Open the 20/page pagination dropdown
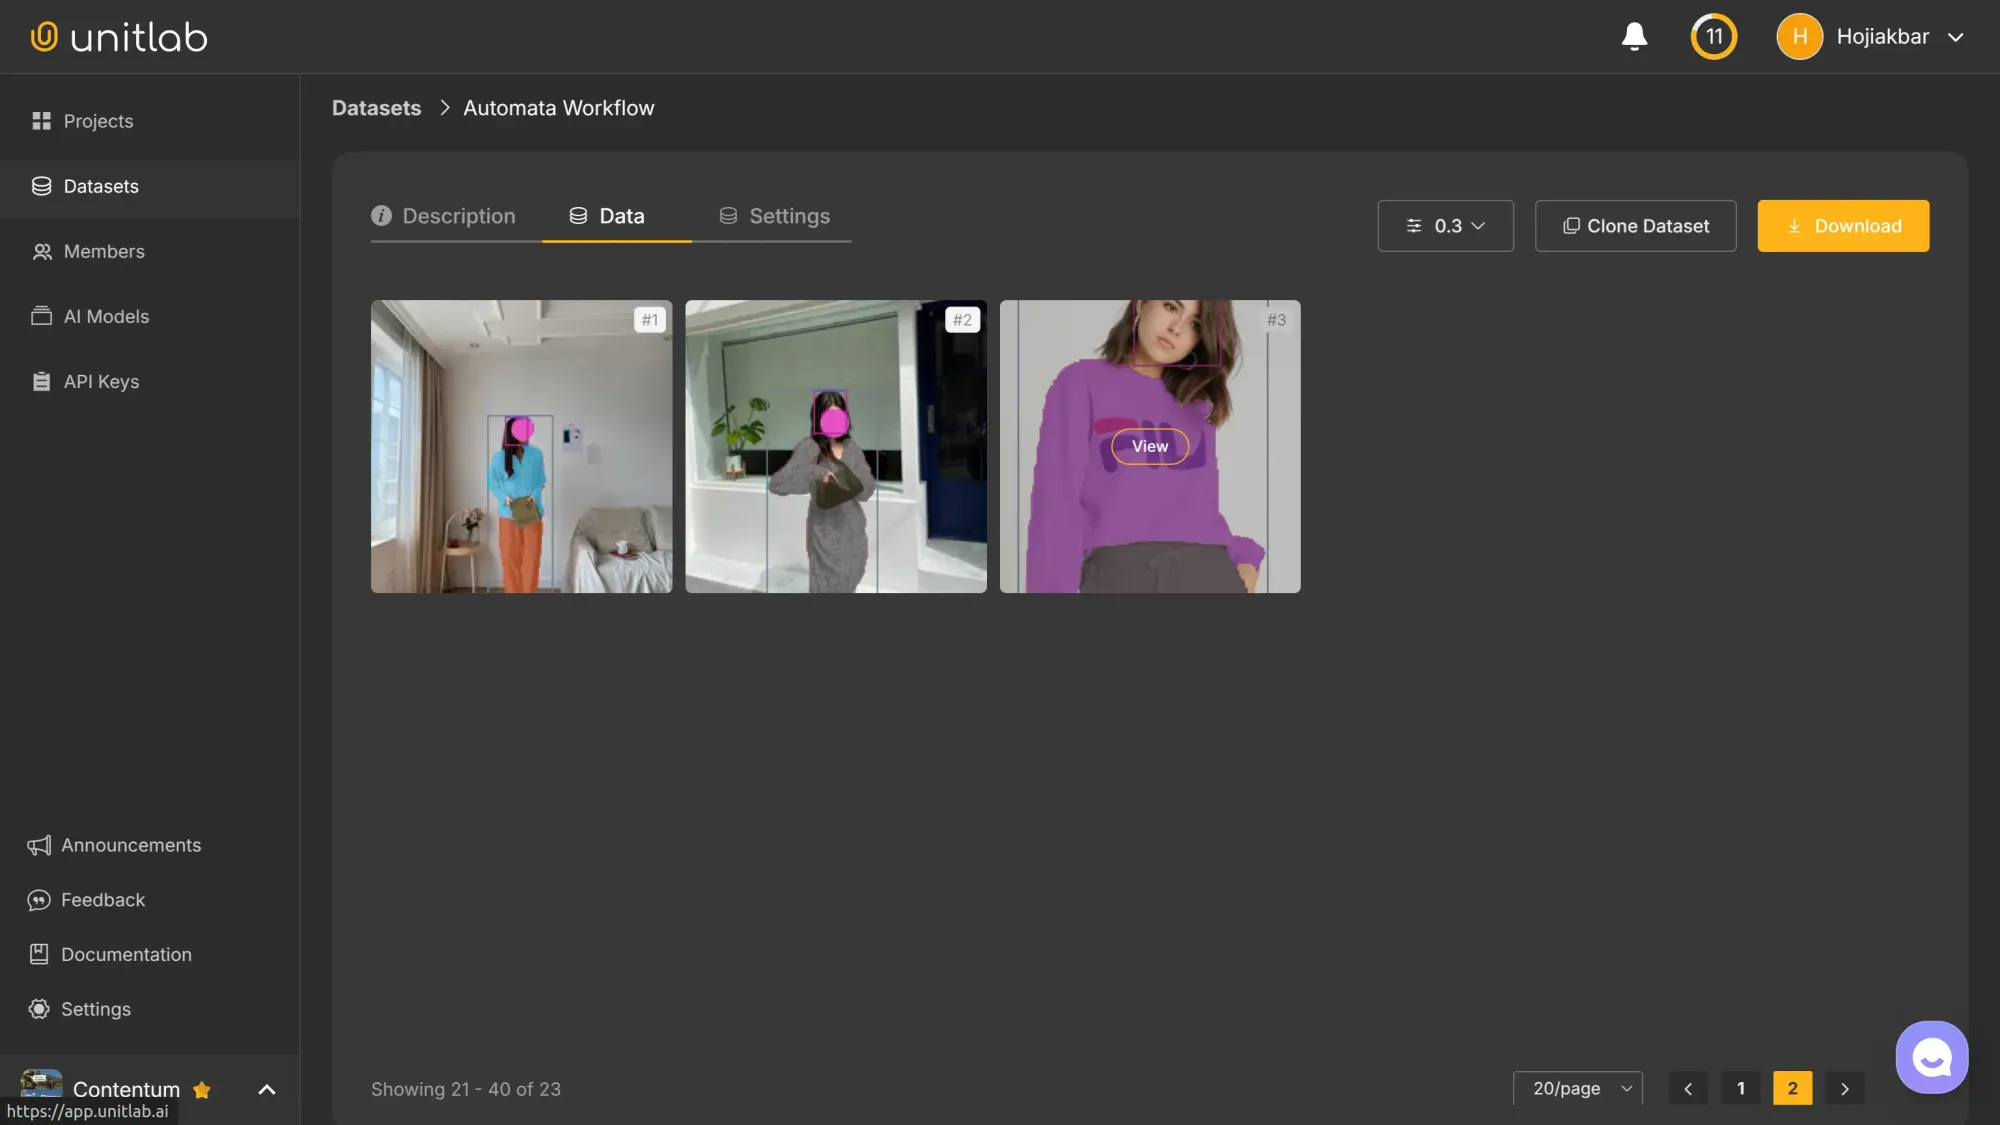Viewport: 2000px width, 1125px height. (x=1577, y=1088)
